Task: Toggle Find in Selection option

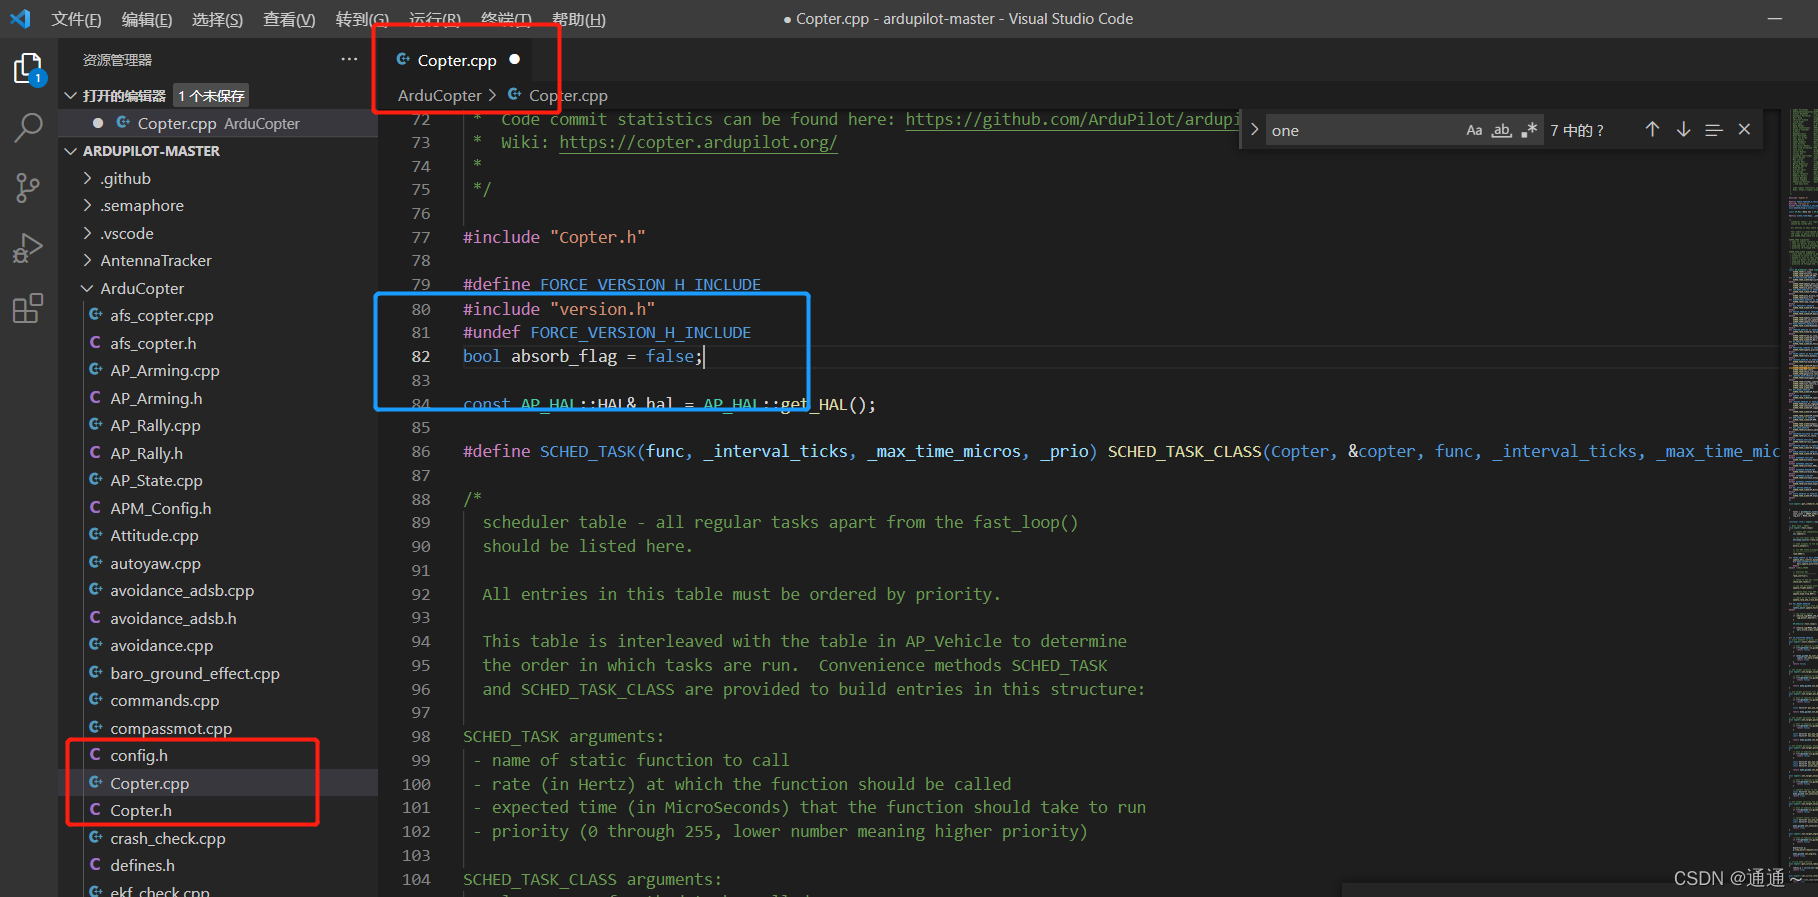Action: pyautogui.click(x=1714, y=130)
